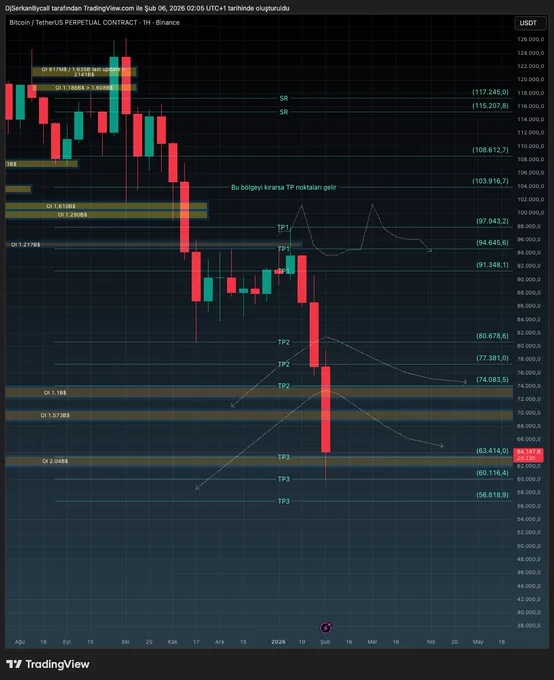This screenshot has height=680, width=554.
Task: Click the 'Eyl' date on time axis
Action: (67, 642)
